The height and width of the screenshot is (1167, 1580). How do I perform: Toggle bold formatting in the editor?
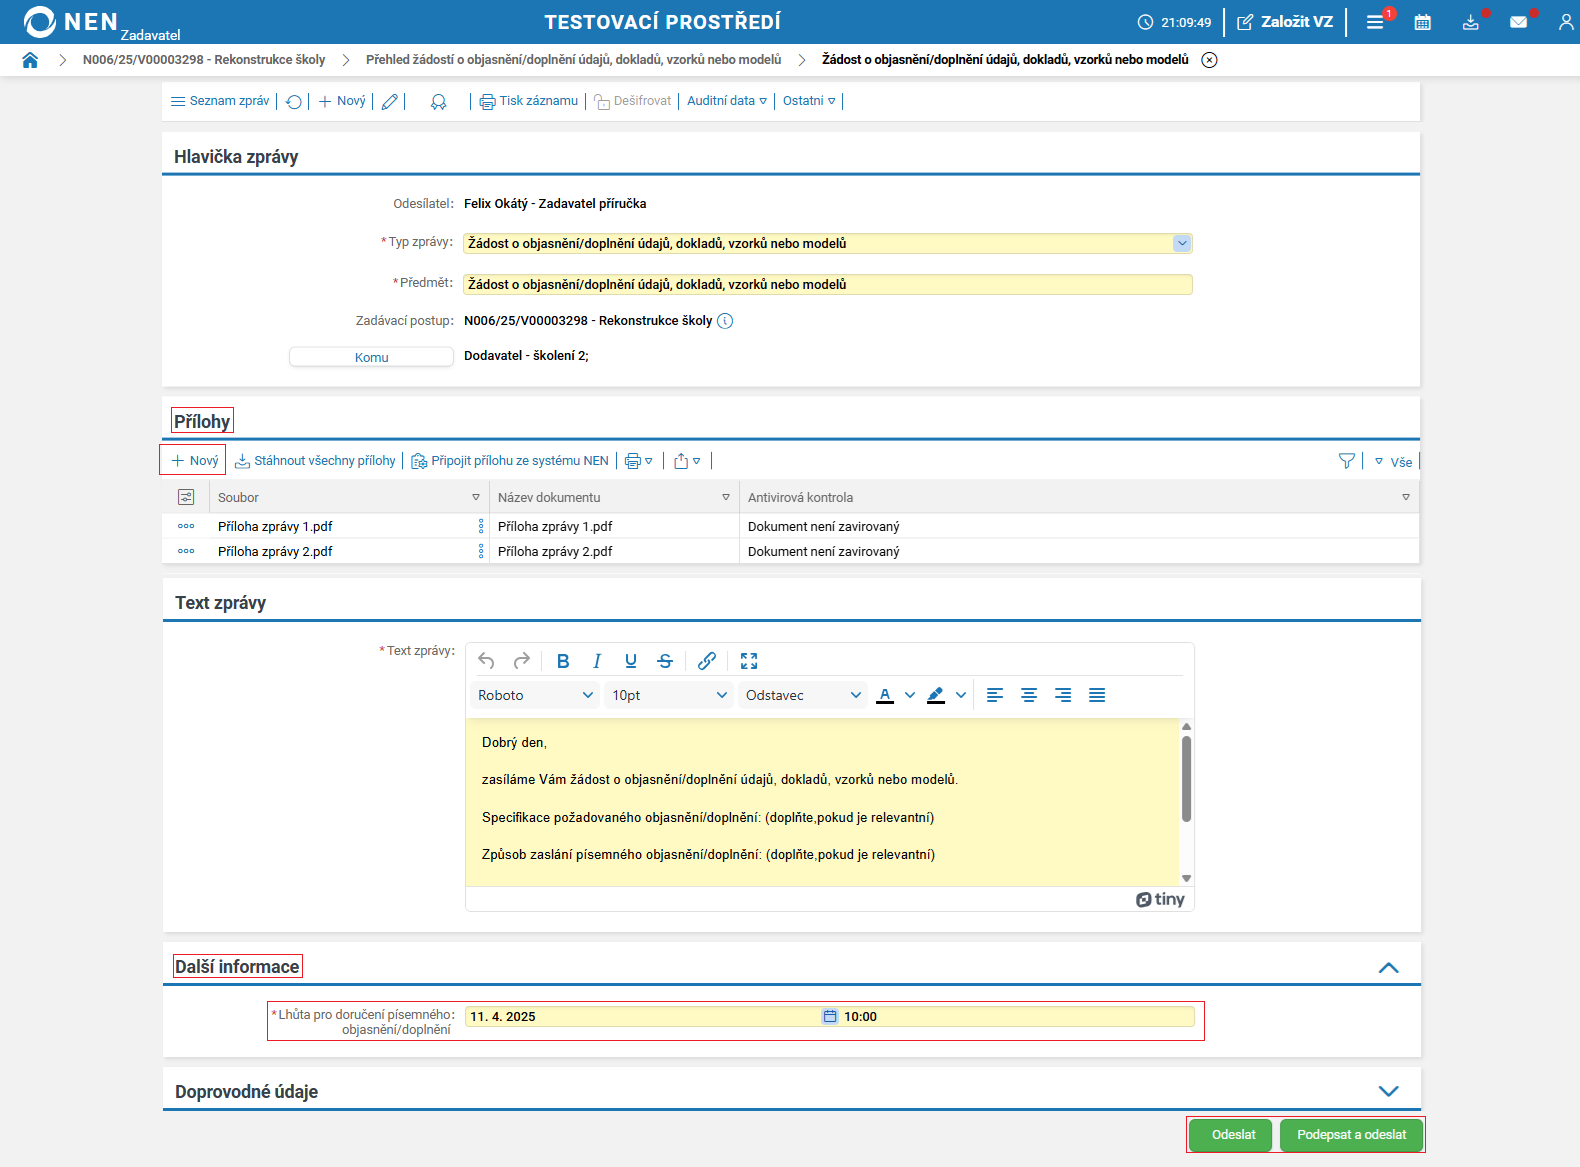coord(563,661)
